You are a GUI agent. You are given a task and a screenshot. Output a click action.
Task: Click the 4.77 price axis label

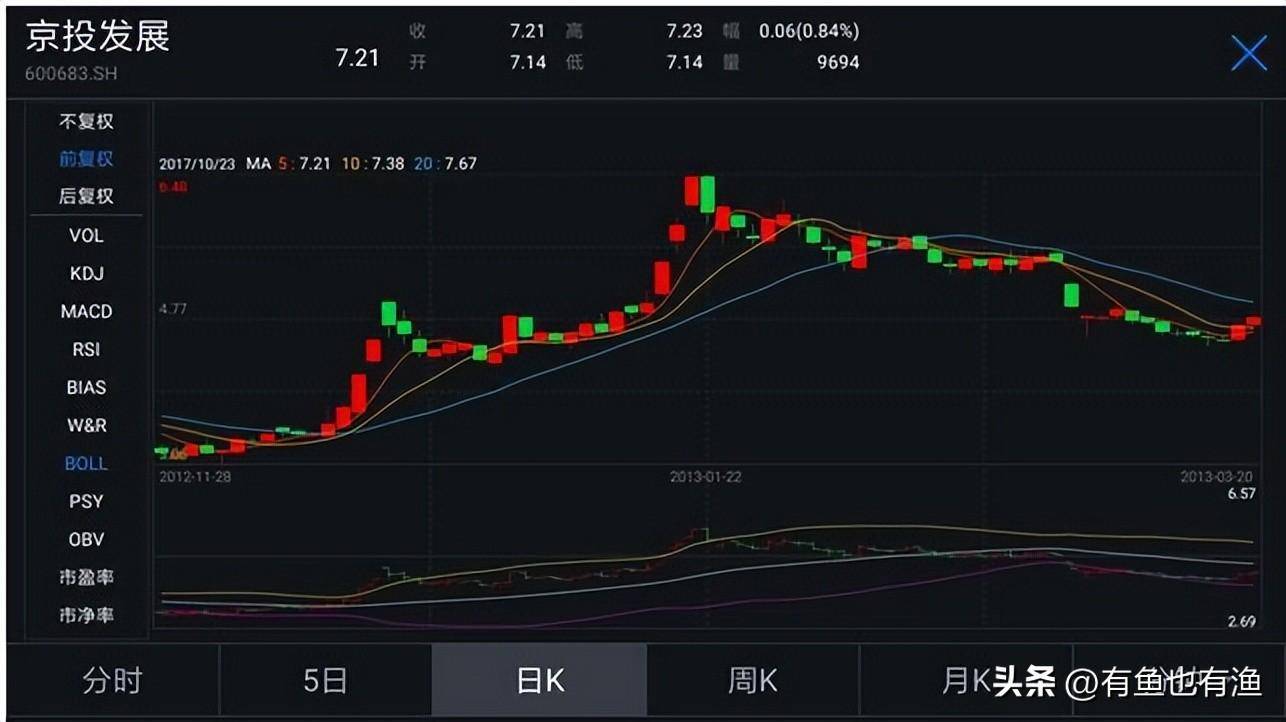[x=172, y=310]
